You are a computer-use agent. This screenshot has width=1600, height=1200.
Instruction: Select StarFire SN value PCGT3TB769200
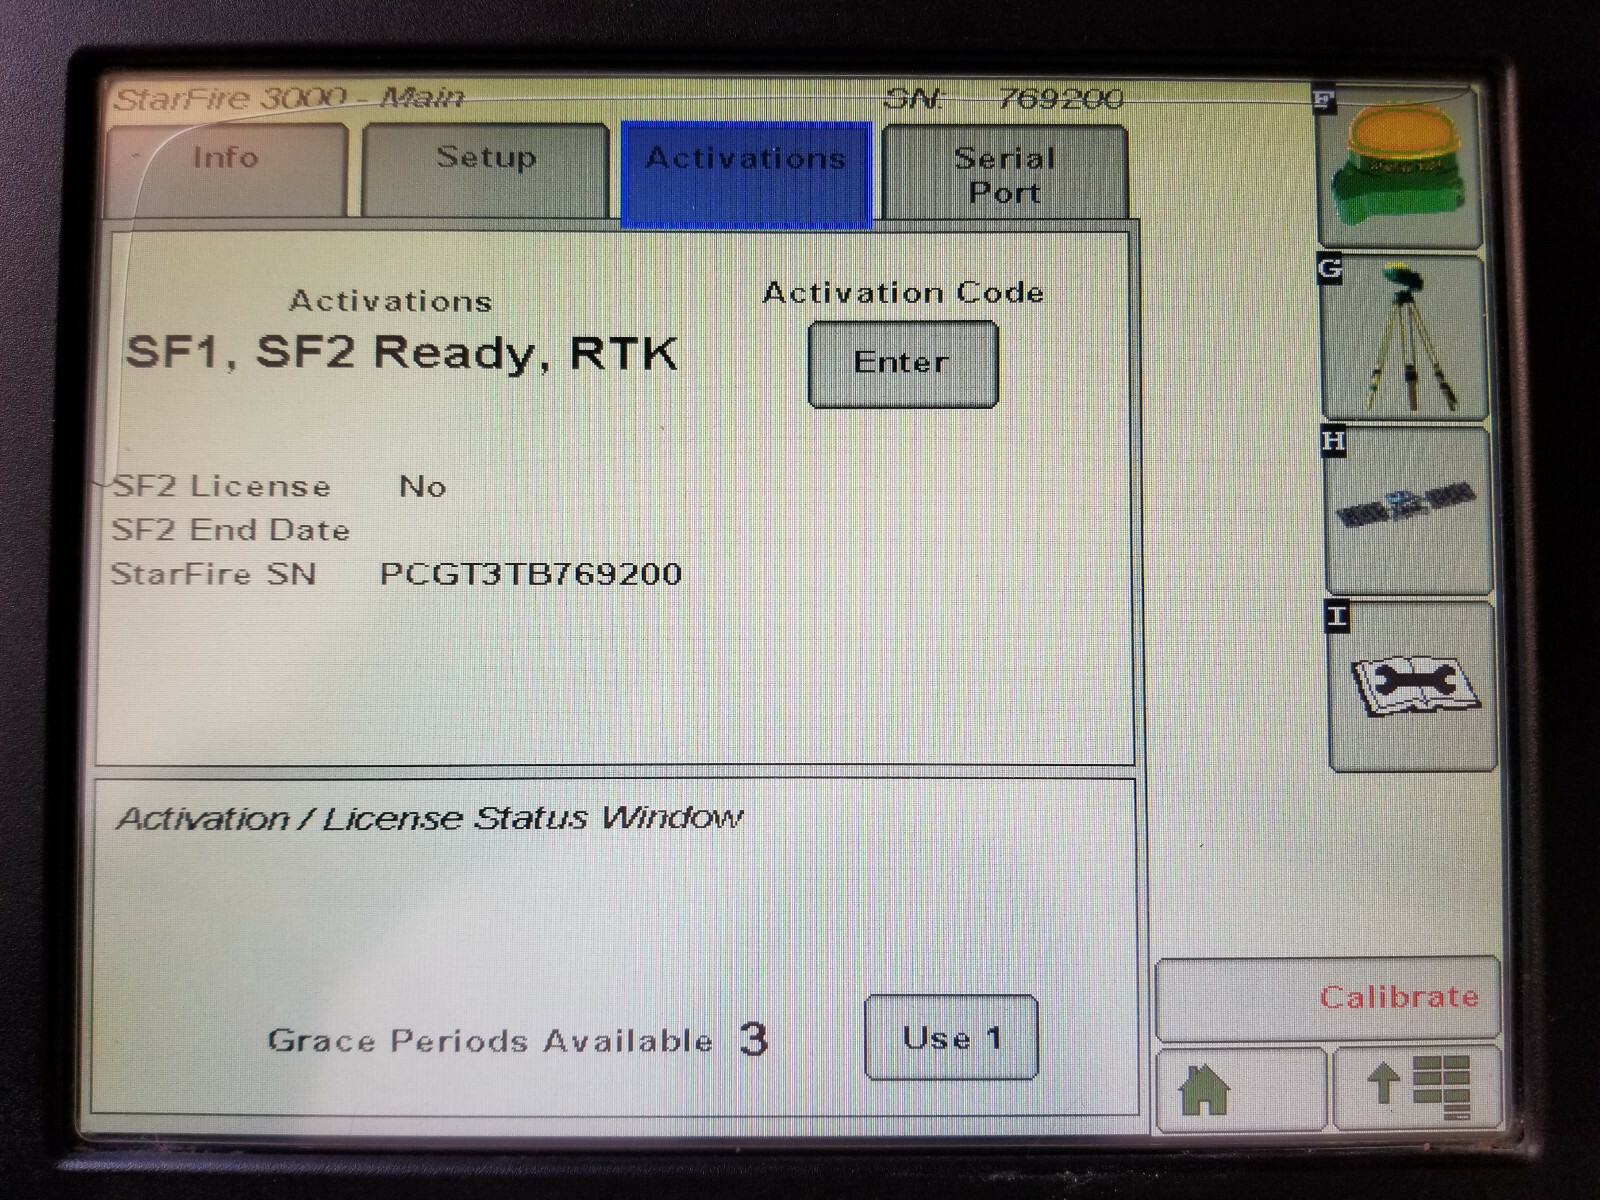tap(531, 574)
